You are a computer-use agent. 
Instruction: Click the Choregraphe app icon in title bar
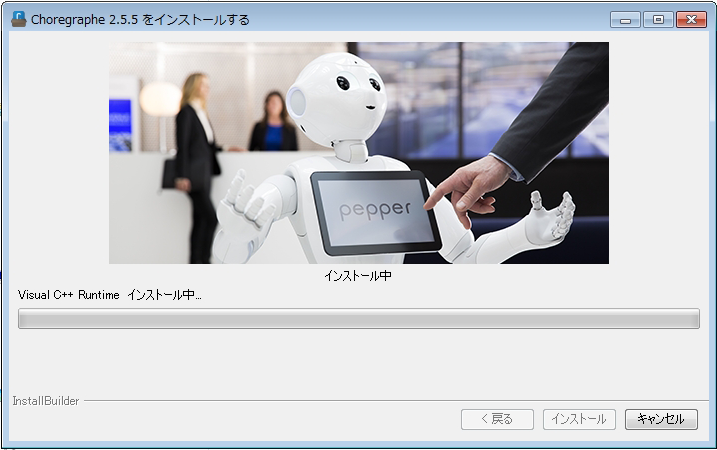click(x=18, y=19)
